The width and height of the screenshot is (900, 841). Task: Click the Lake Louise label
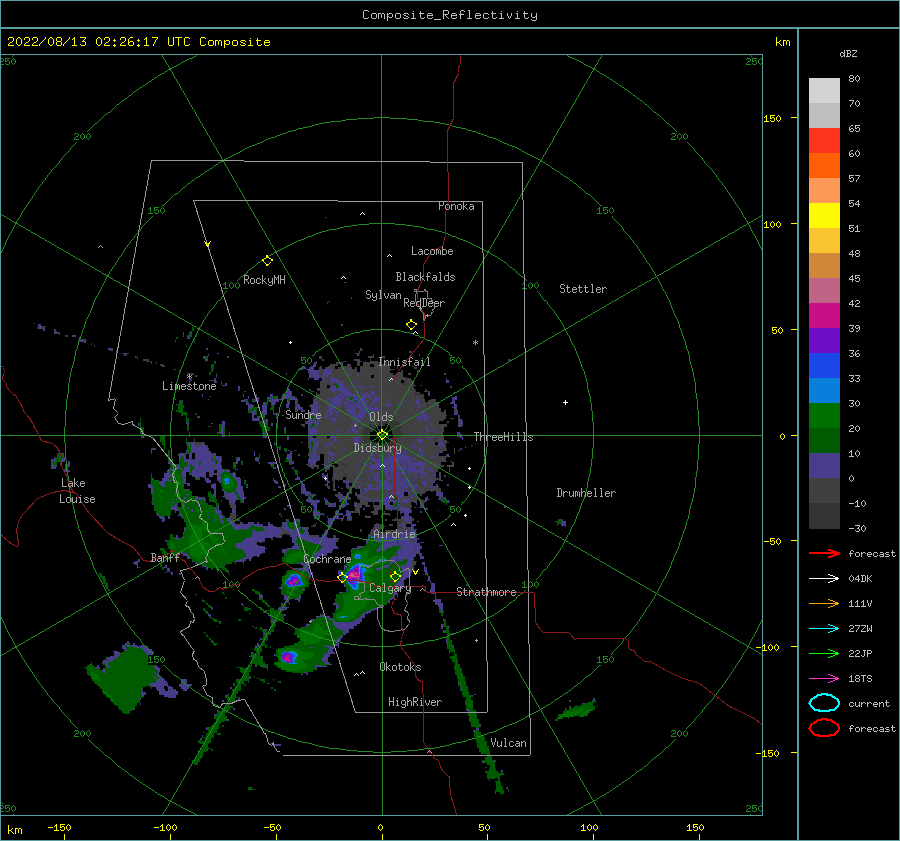click(77, 491)
